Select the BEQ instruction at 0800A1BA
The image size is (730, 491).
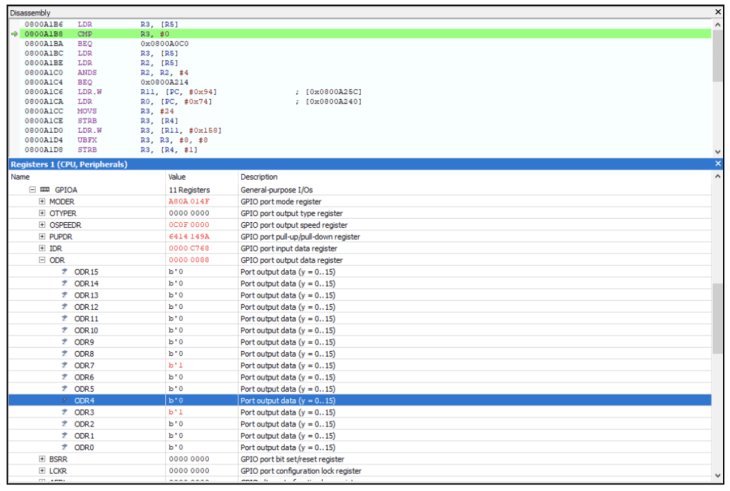point(85,44)
